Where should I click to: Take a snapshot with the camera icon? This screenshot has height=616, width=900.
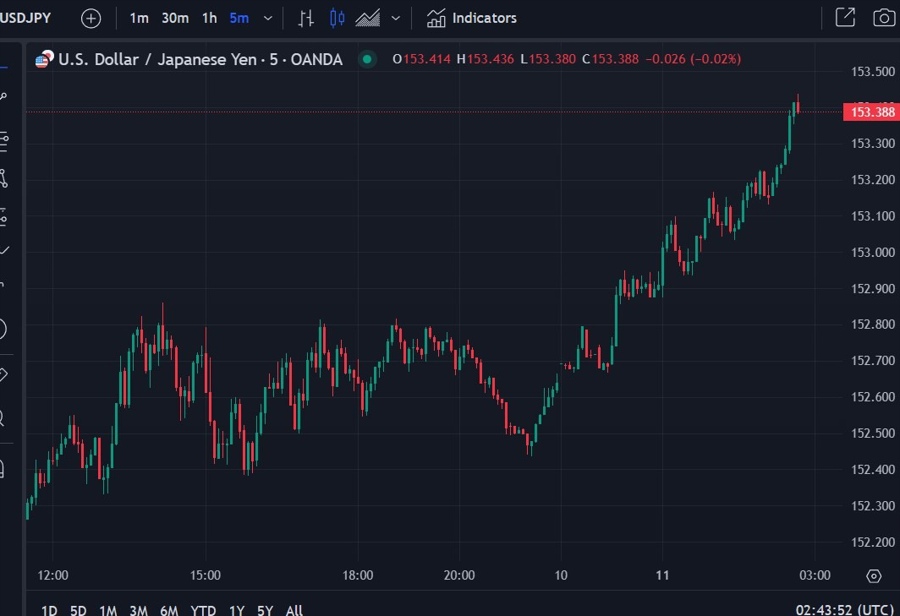884,18
